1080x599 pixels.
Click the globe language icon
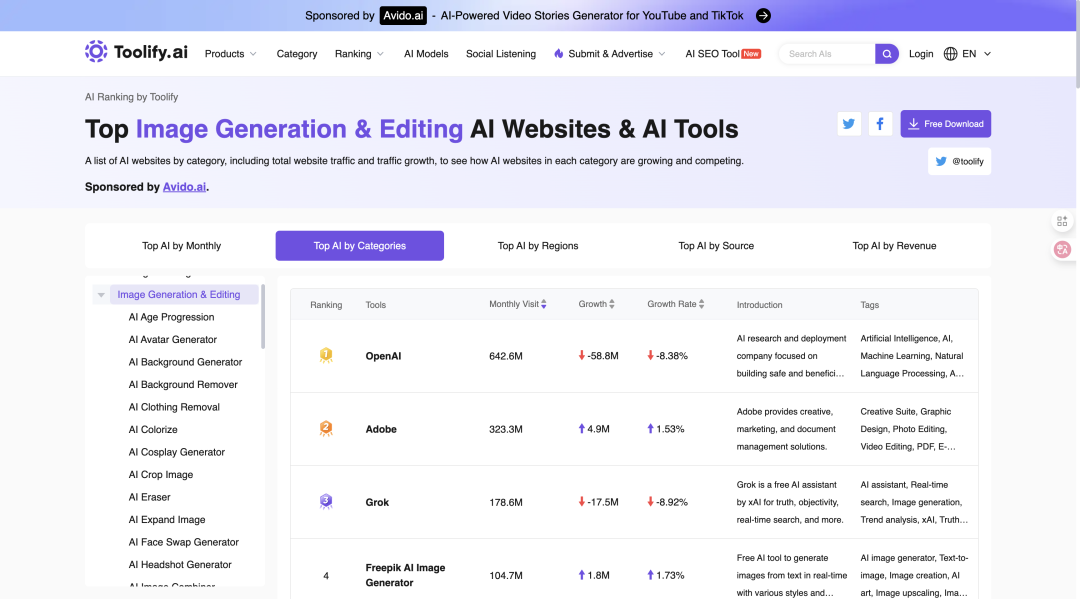click(x=951, y=54)
